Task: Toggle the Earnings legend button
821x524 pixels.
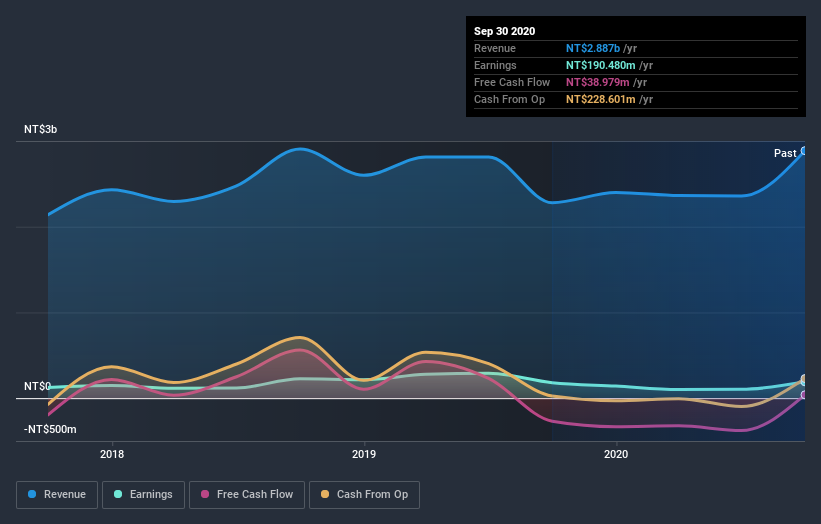Action: pyautogui.click(x=143, y=495)
